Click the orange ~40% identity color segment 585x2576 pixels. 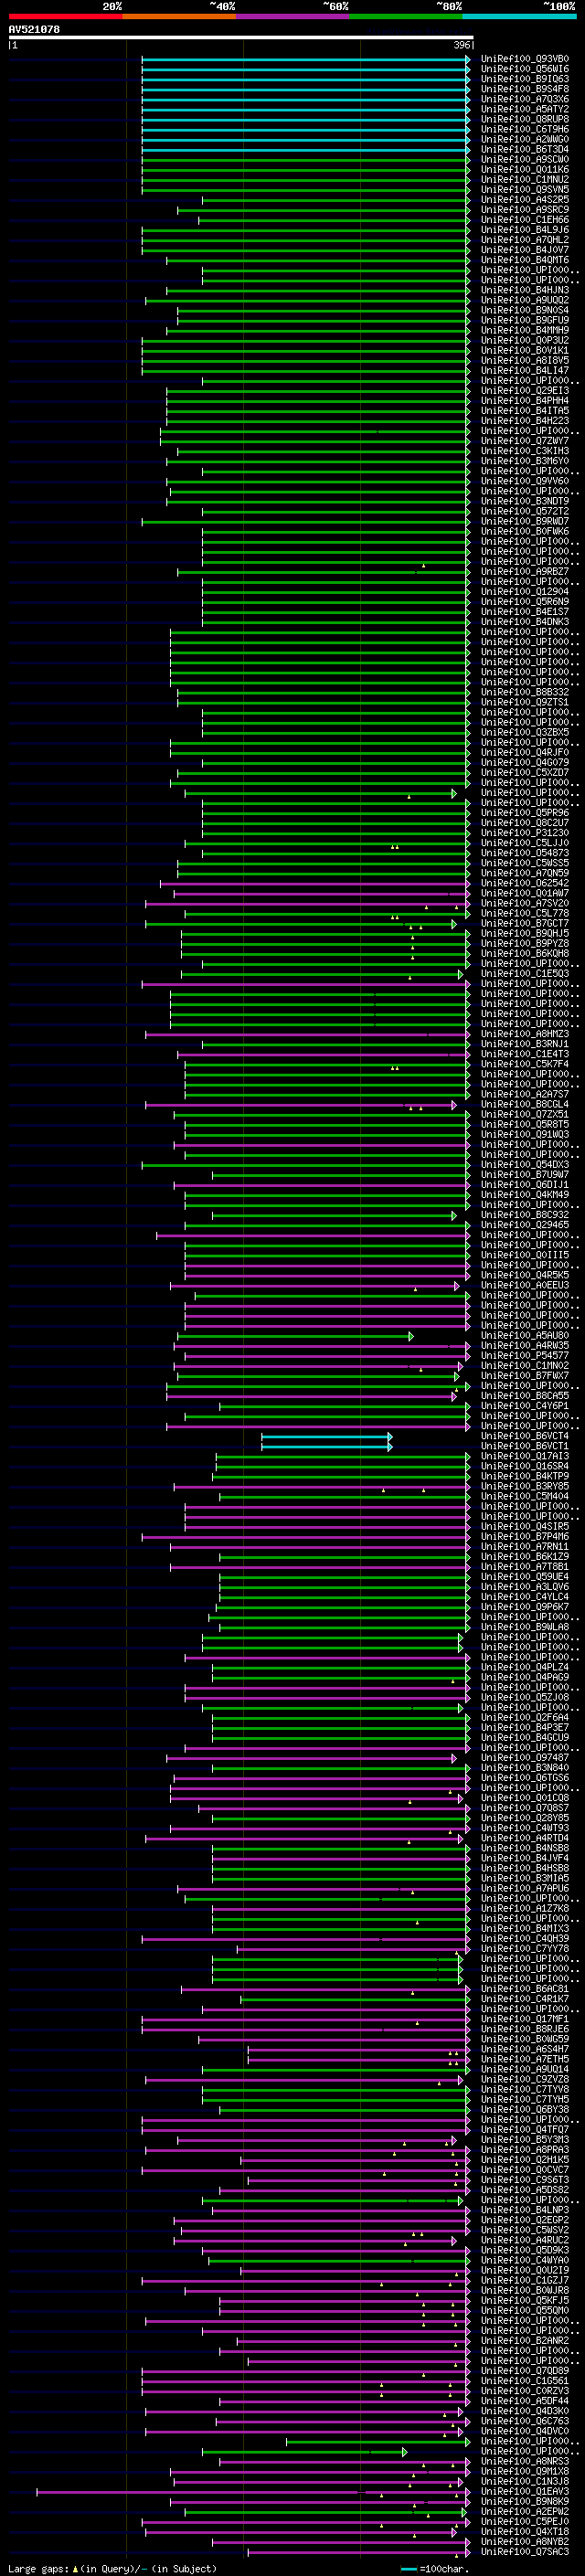pyautogui.click(x=179, y=16)
